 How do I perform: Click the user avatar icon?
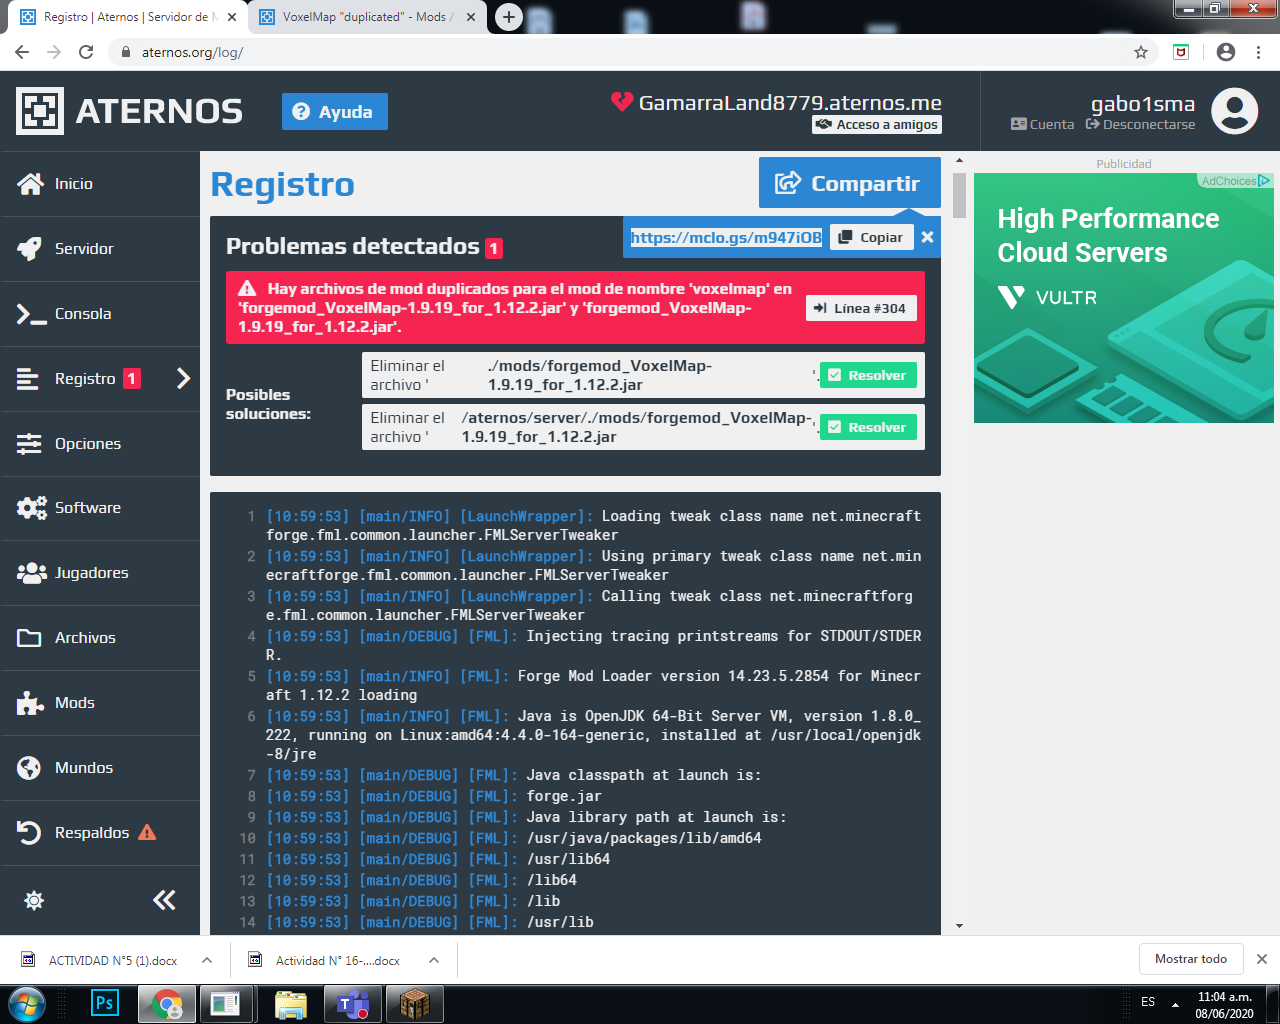point(1235,110)
